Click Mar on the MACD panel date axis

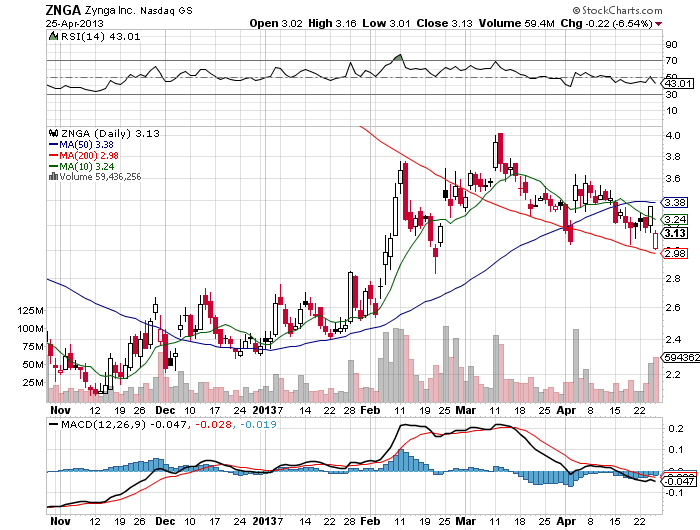coord(466,521)
